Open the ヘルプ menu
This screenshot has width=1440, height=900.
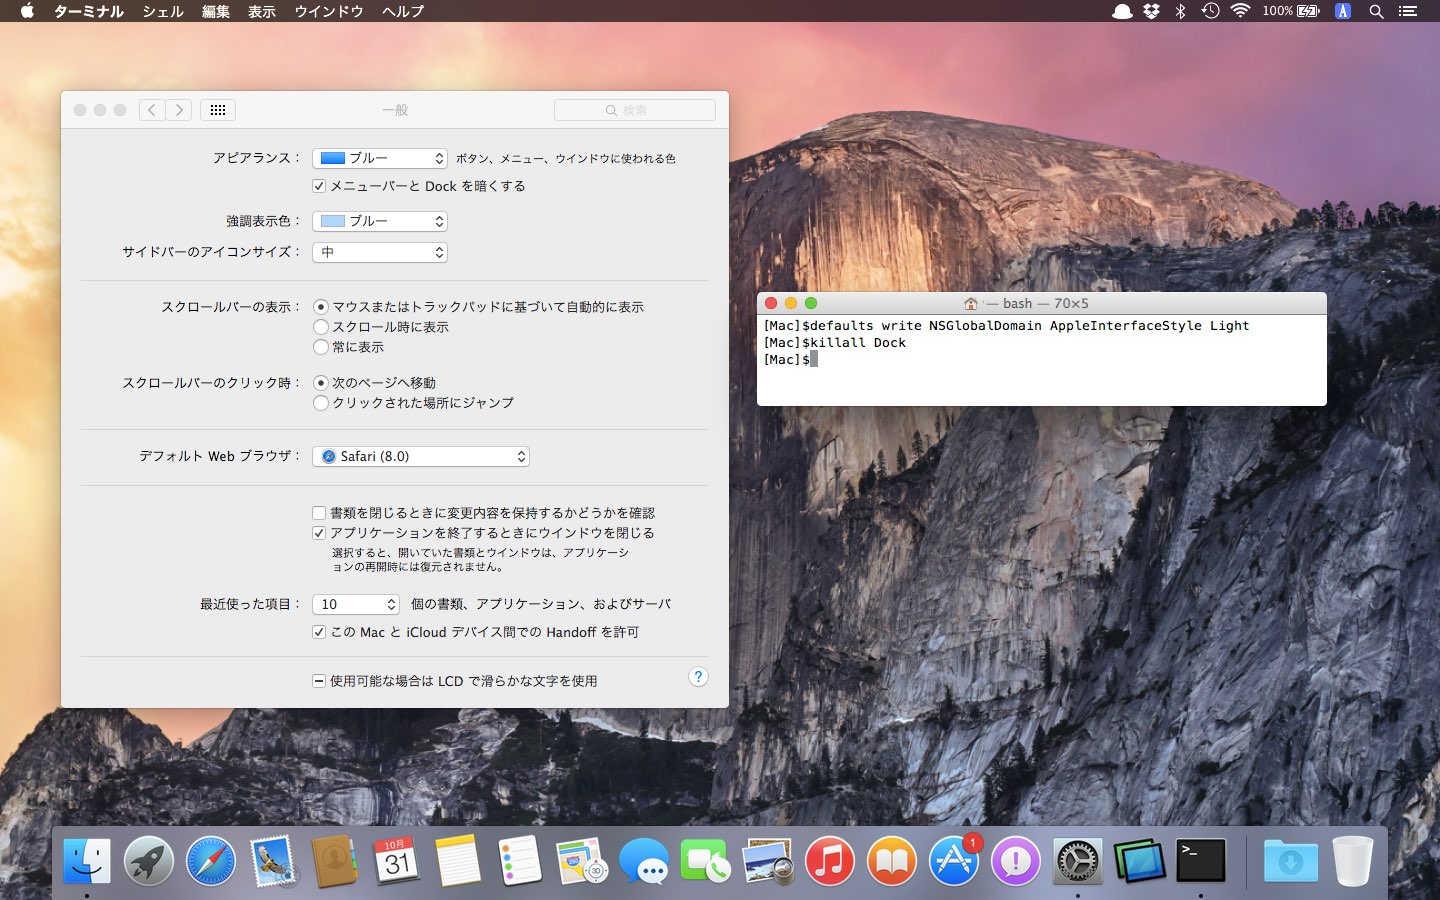tap(403, 11)
